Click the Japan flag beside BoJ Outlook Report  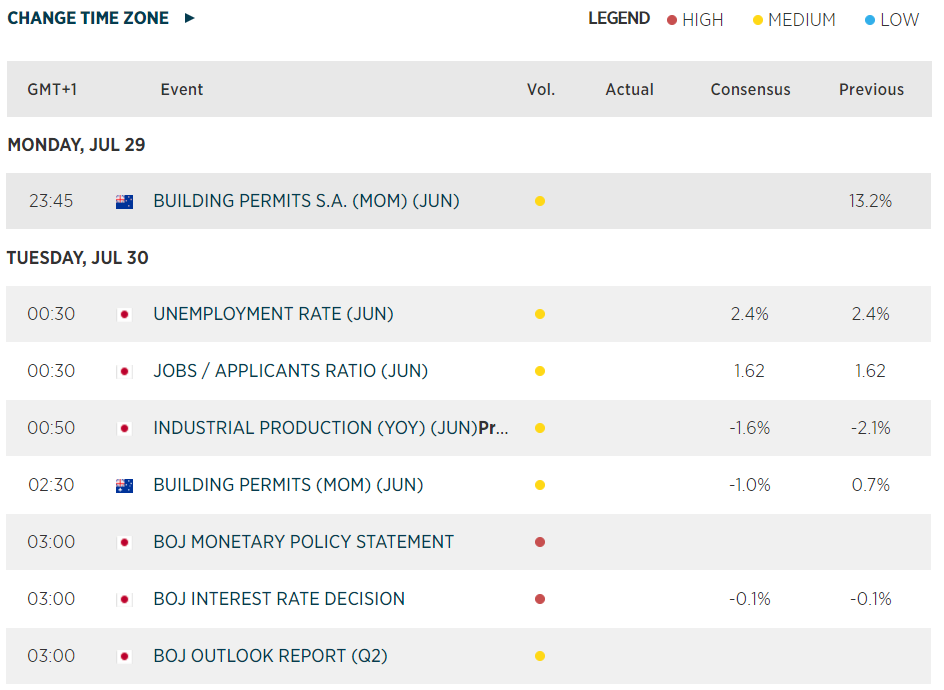pyautogui.click(x=125, y=656)
